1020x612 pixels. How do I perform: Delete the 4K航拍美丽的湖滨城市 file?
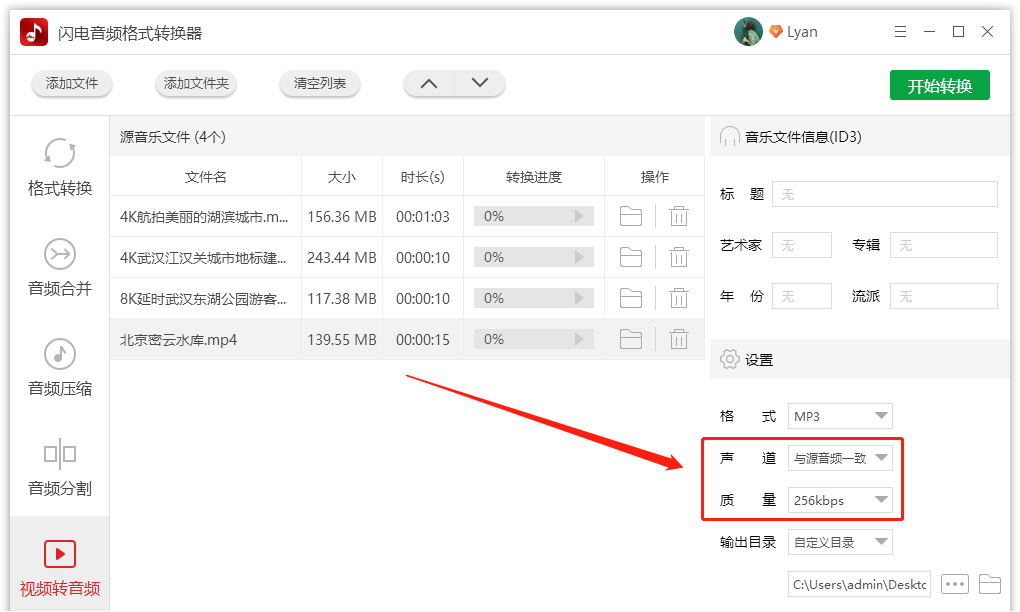click(x=678, y=216)
